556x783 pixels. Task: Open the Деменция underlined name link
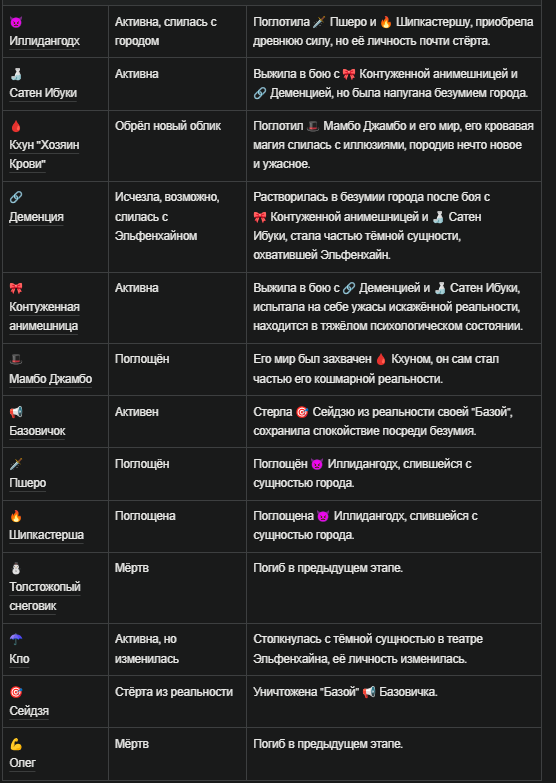tap(36, 217)
